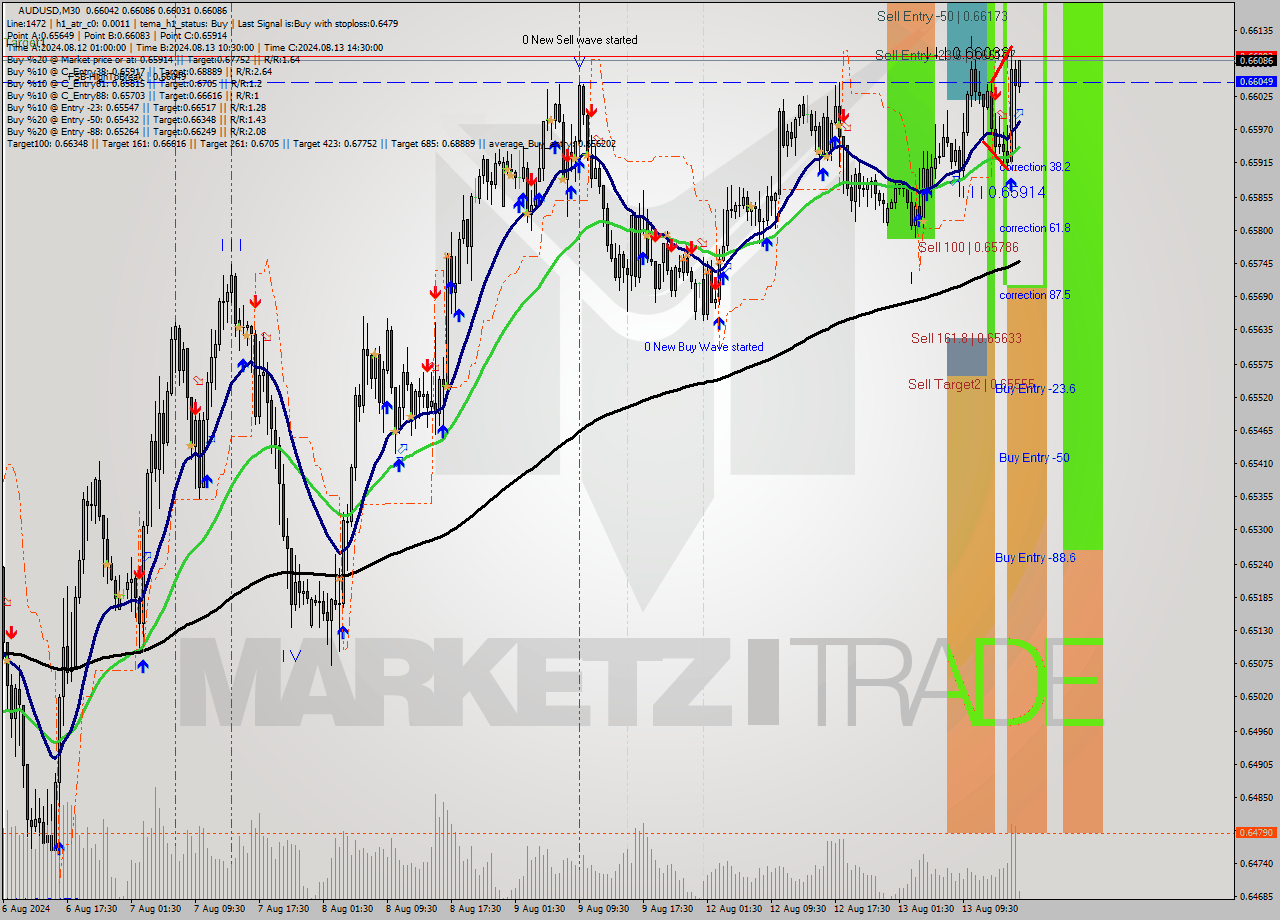Screen dimensions: 1280x920
Task: Click the 0.65635 price axis value
Action: [1256, 330]
